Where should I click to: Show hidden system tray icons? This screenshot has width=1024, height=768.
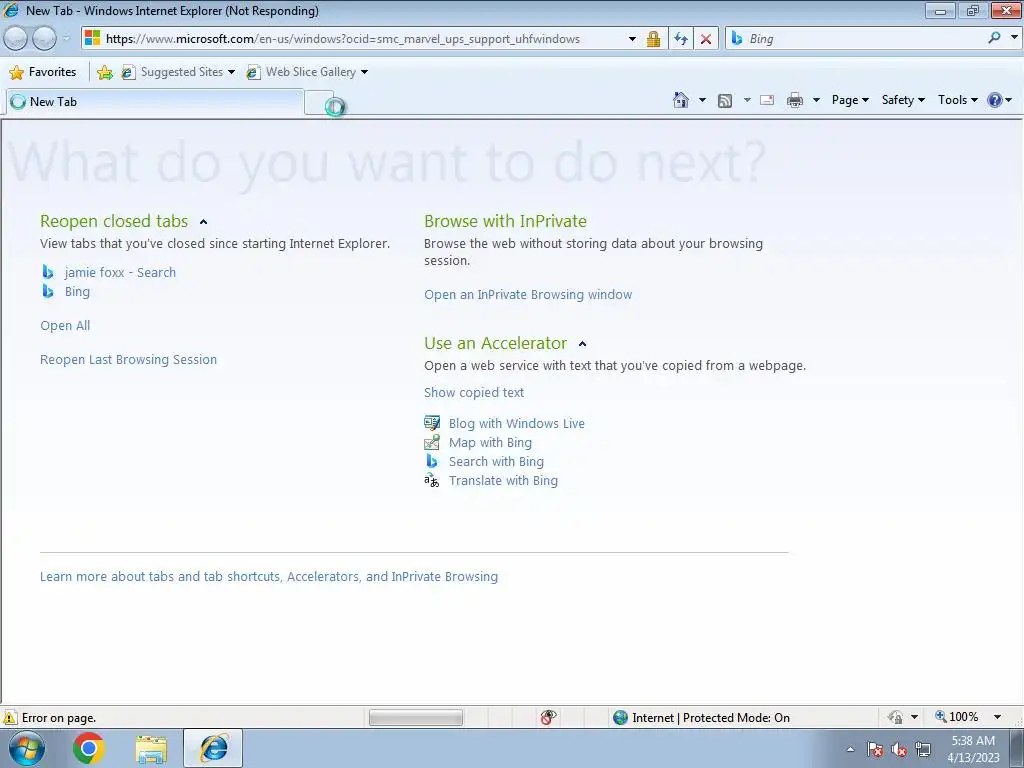(850, 750)
